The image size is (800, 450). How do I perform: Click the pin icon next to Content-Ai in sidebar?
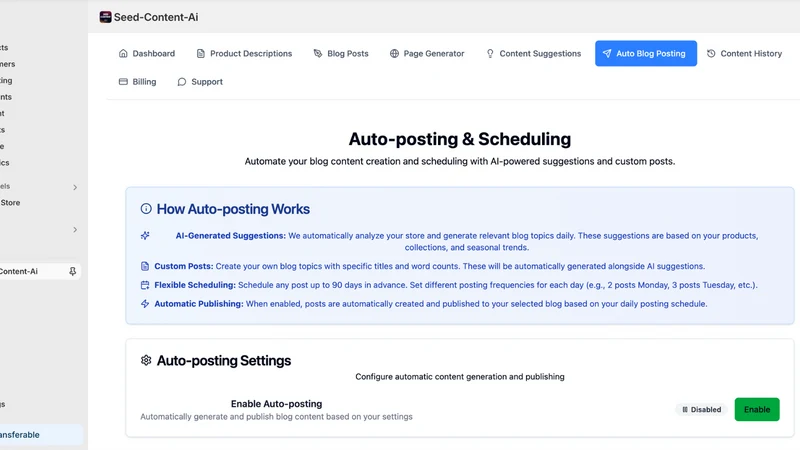click(72, 271)
